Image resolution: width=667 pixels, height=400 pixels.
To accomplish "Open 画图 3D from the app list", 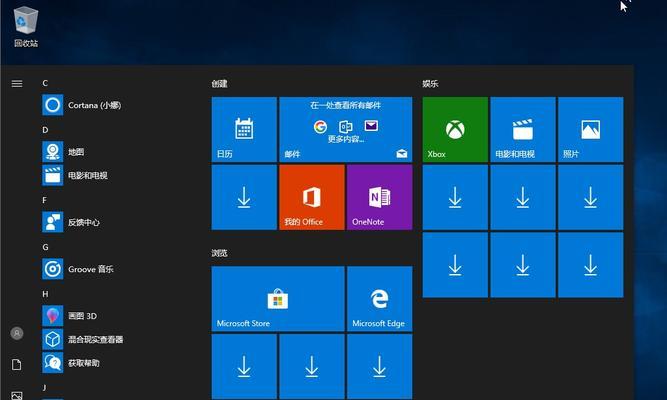I will (x=70, y=316).
